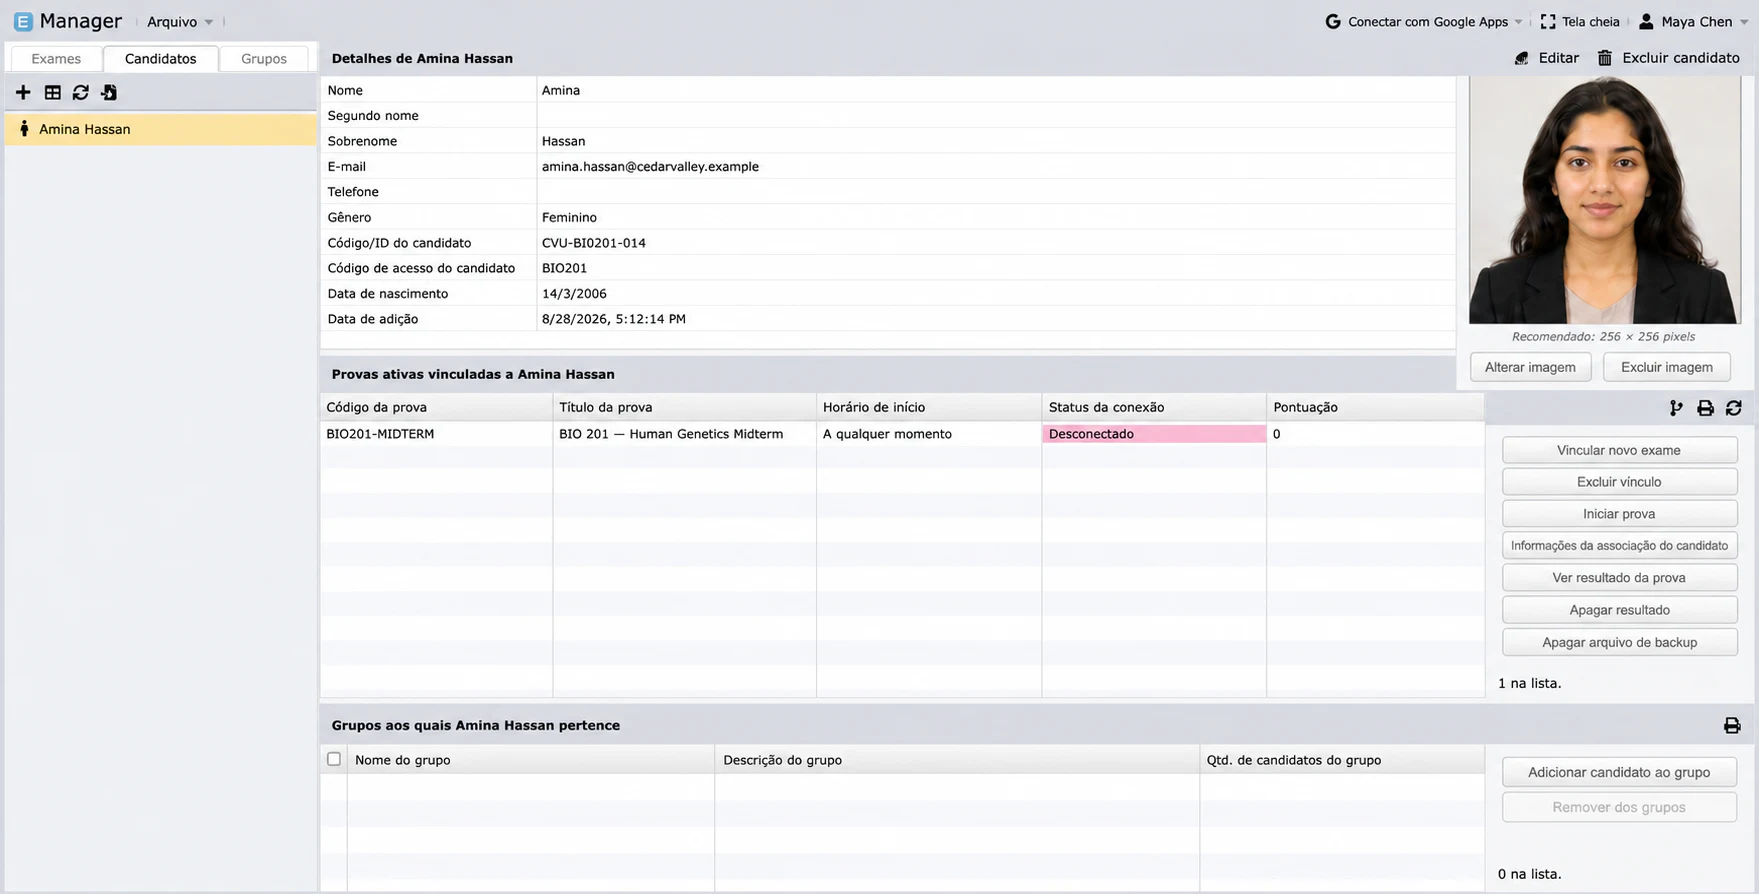
Task: Expand the Conectar com Google Apps dropdown arrow
Action: point(1518,22)
